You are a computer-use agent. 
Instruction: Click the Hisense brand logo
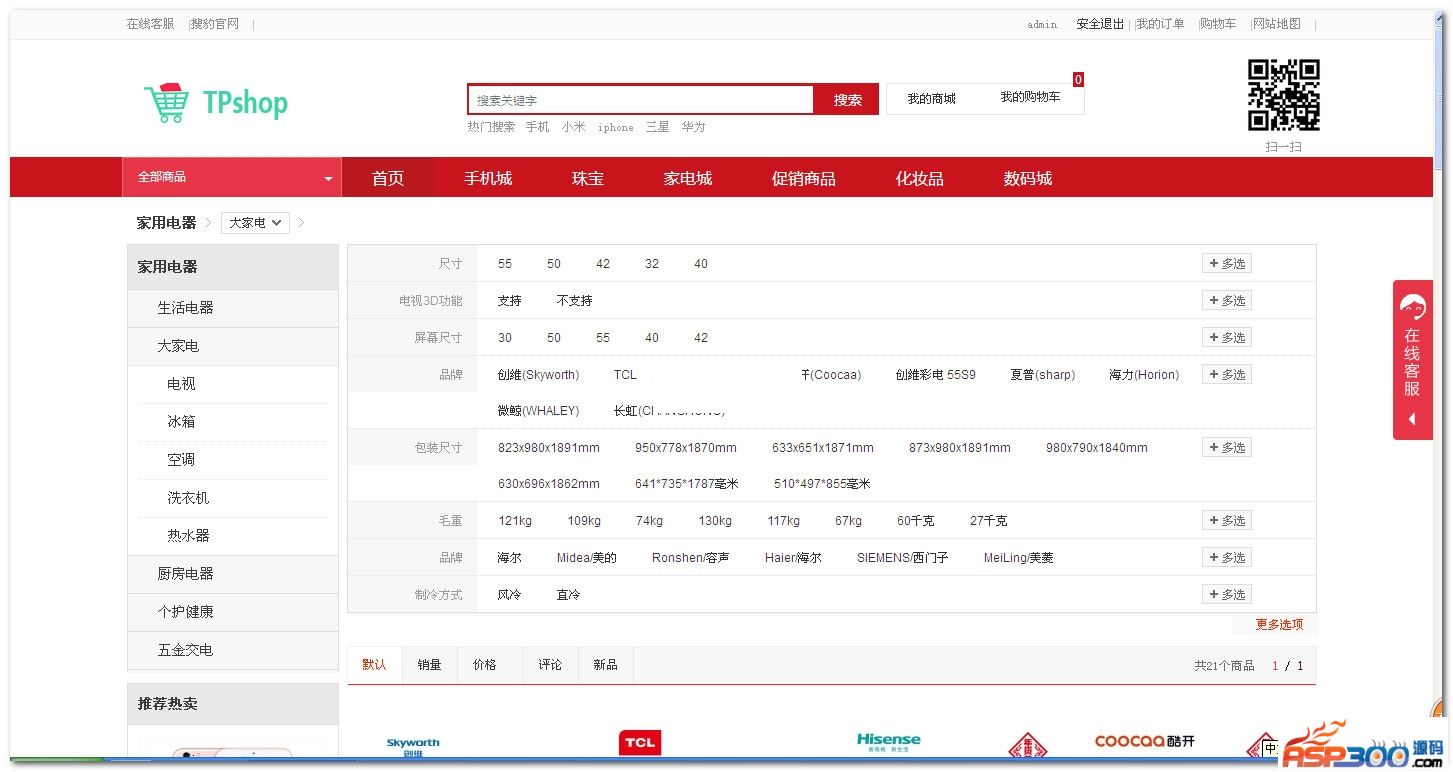[888, 742]
